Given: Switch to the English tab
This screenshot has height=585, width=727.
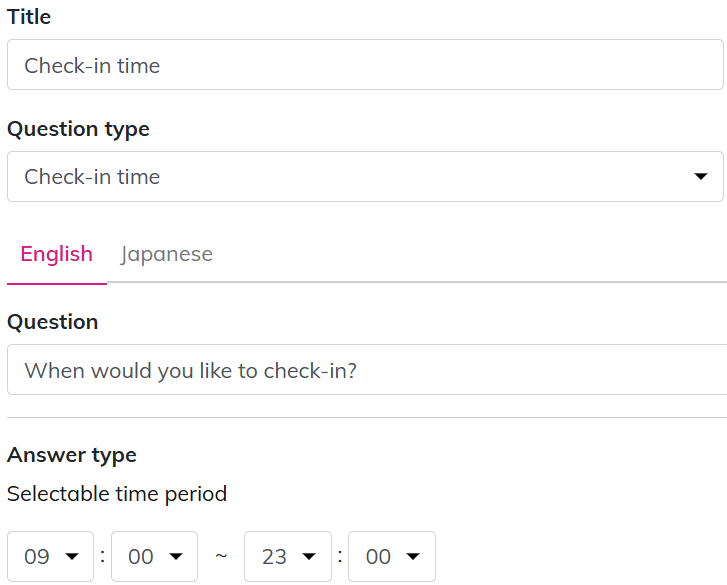Looking at the screenshot, I should point(56,254).
